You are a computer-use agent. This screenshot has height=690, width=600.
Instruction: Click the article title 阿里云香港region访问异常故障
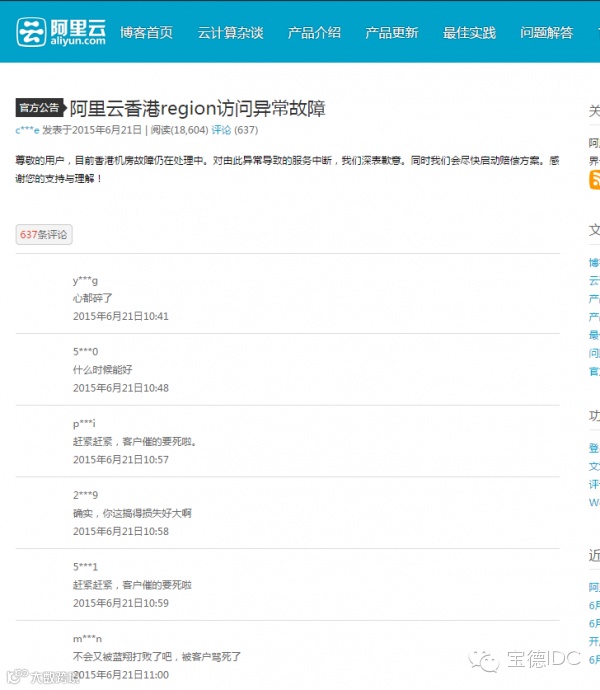coord(198,108)
